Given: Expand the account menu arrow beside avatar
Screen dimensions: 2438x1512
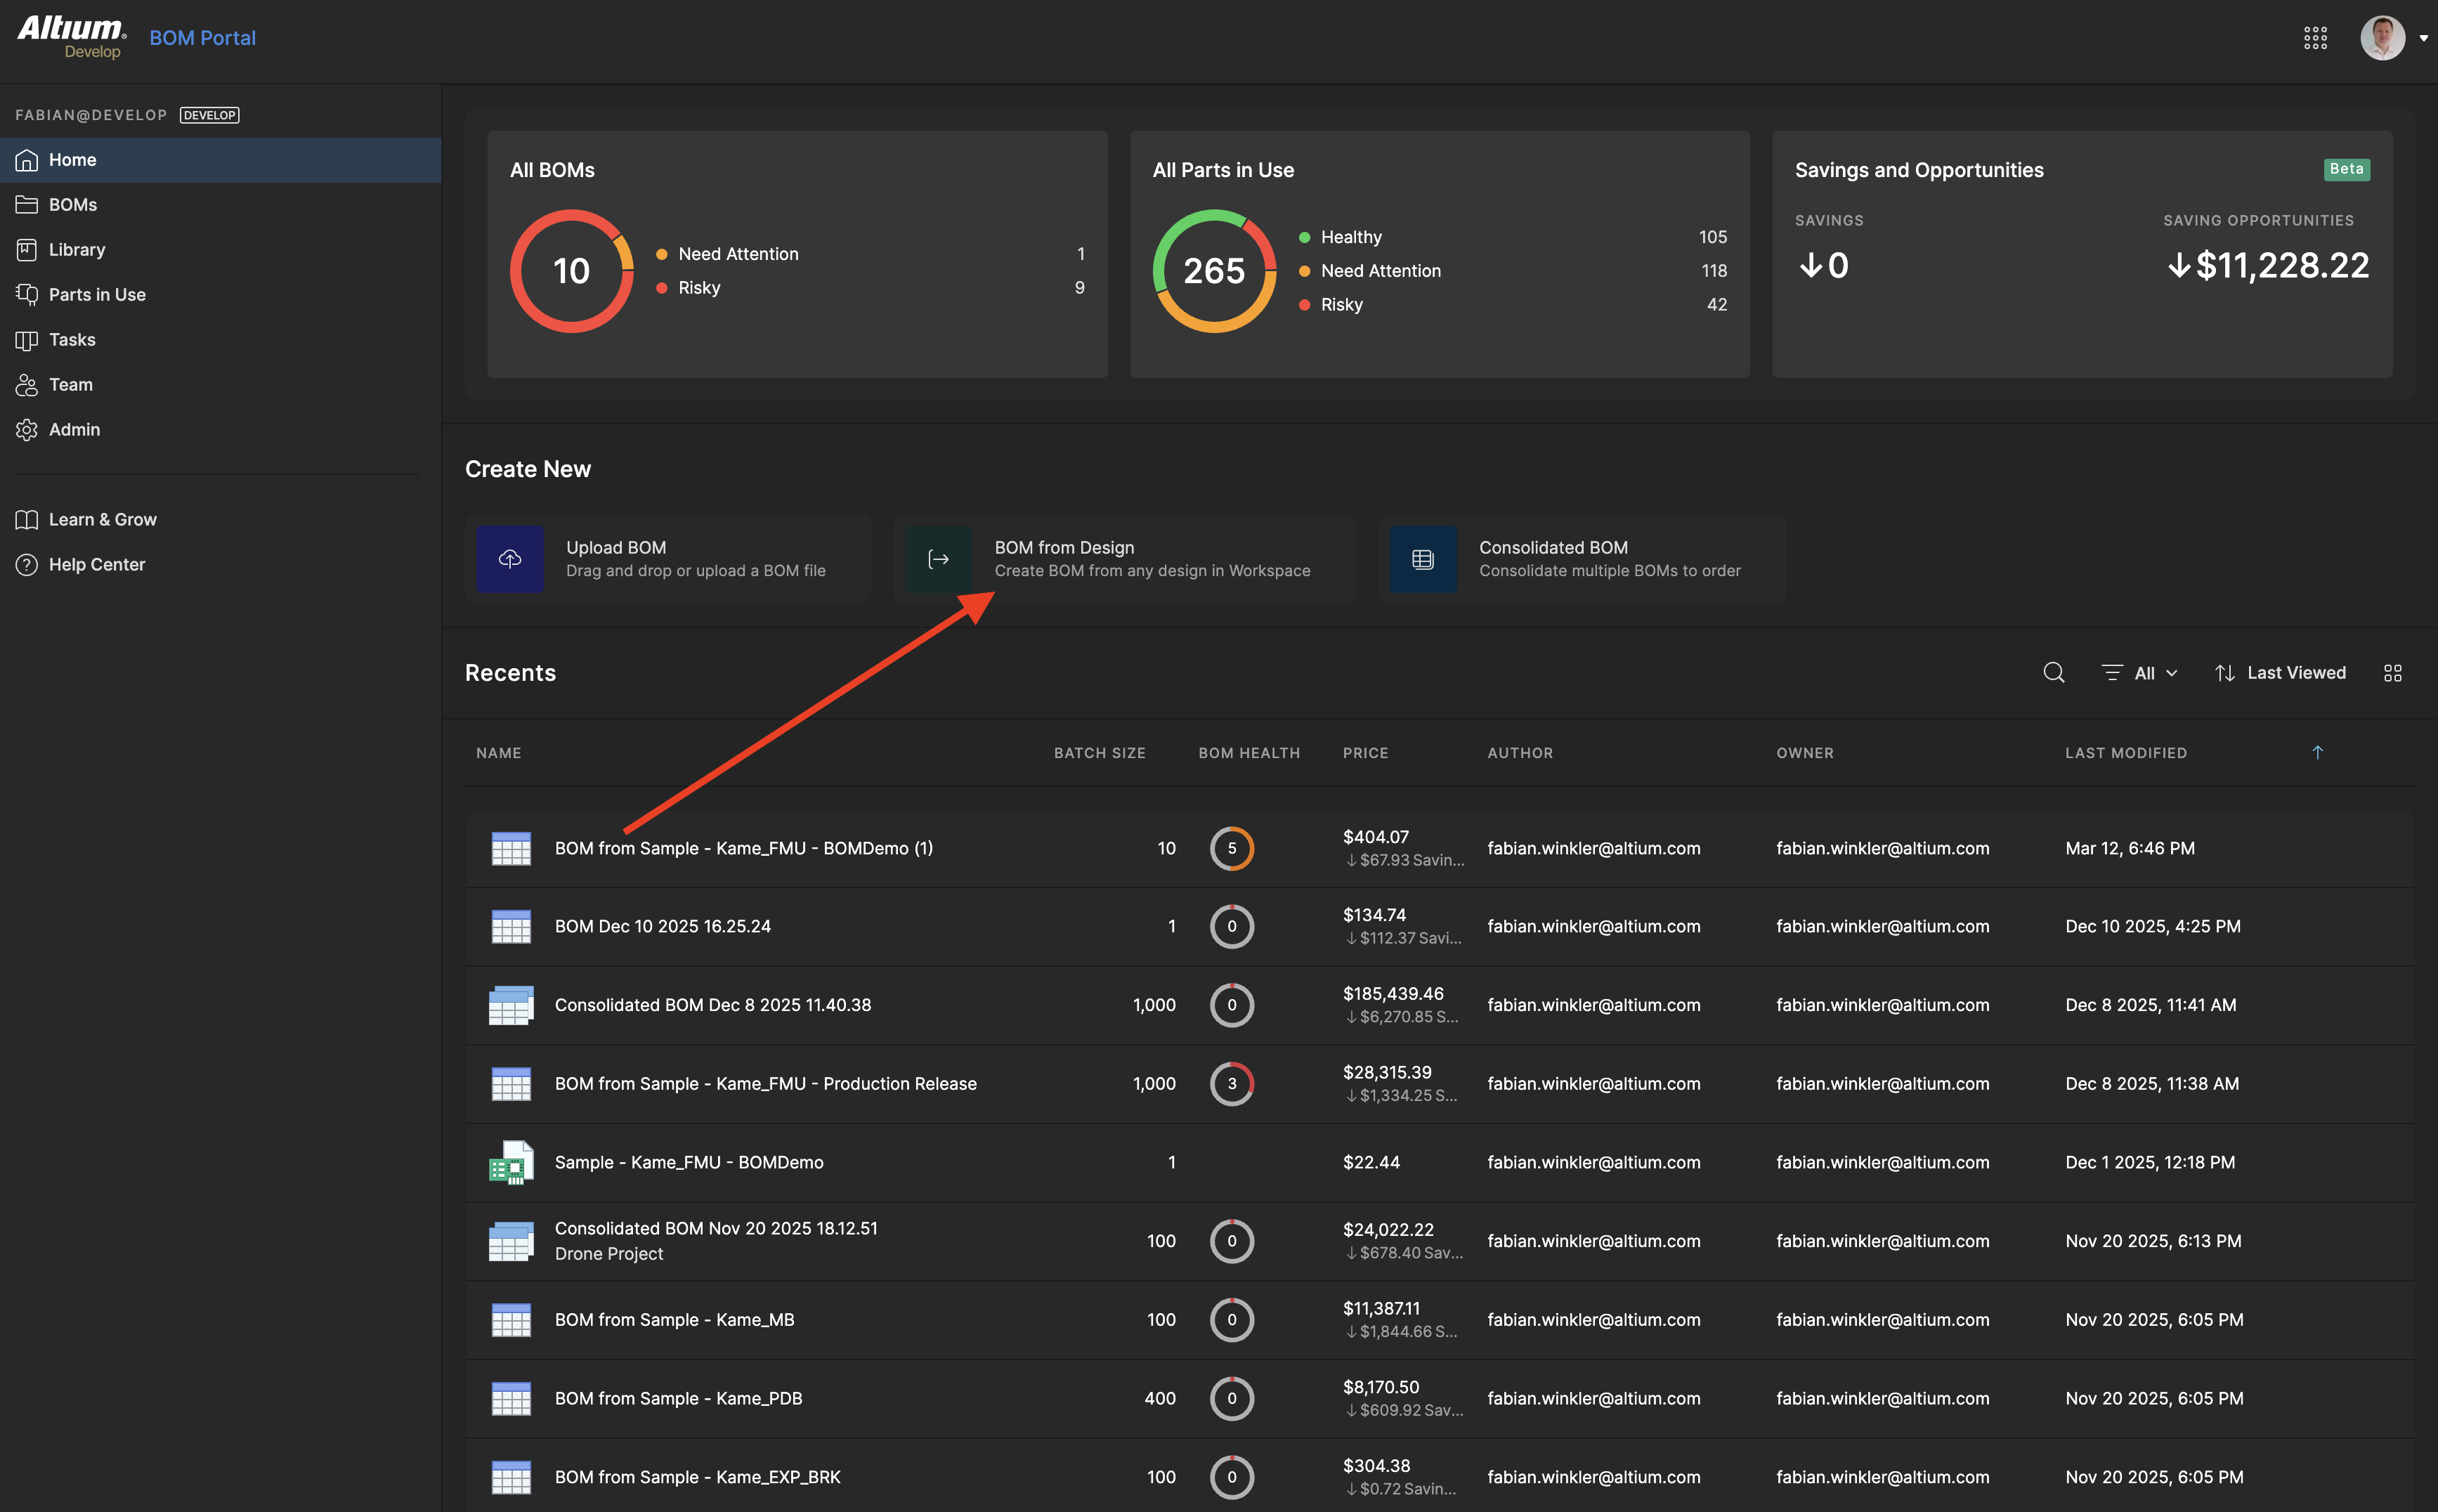Looking at the screenshot, I should 2423,39.
